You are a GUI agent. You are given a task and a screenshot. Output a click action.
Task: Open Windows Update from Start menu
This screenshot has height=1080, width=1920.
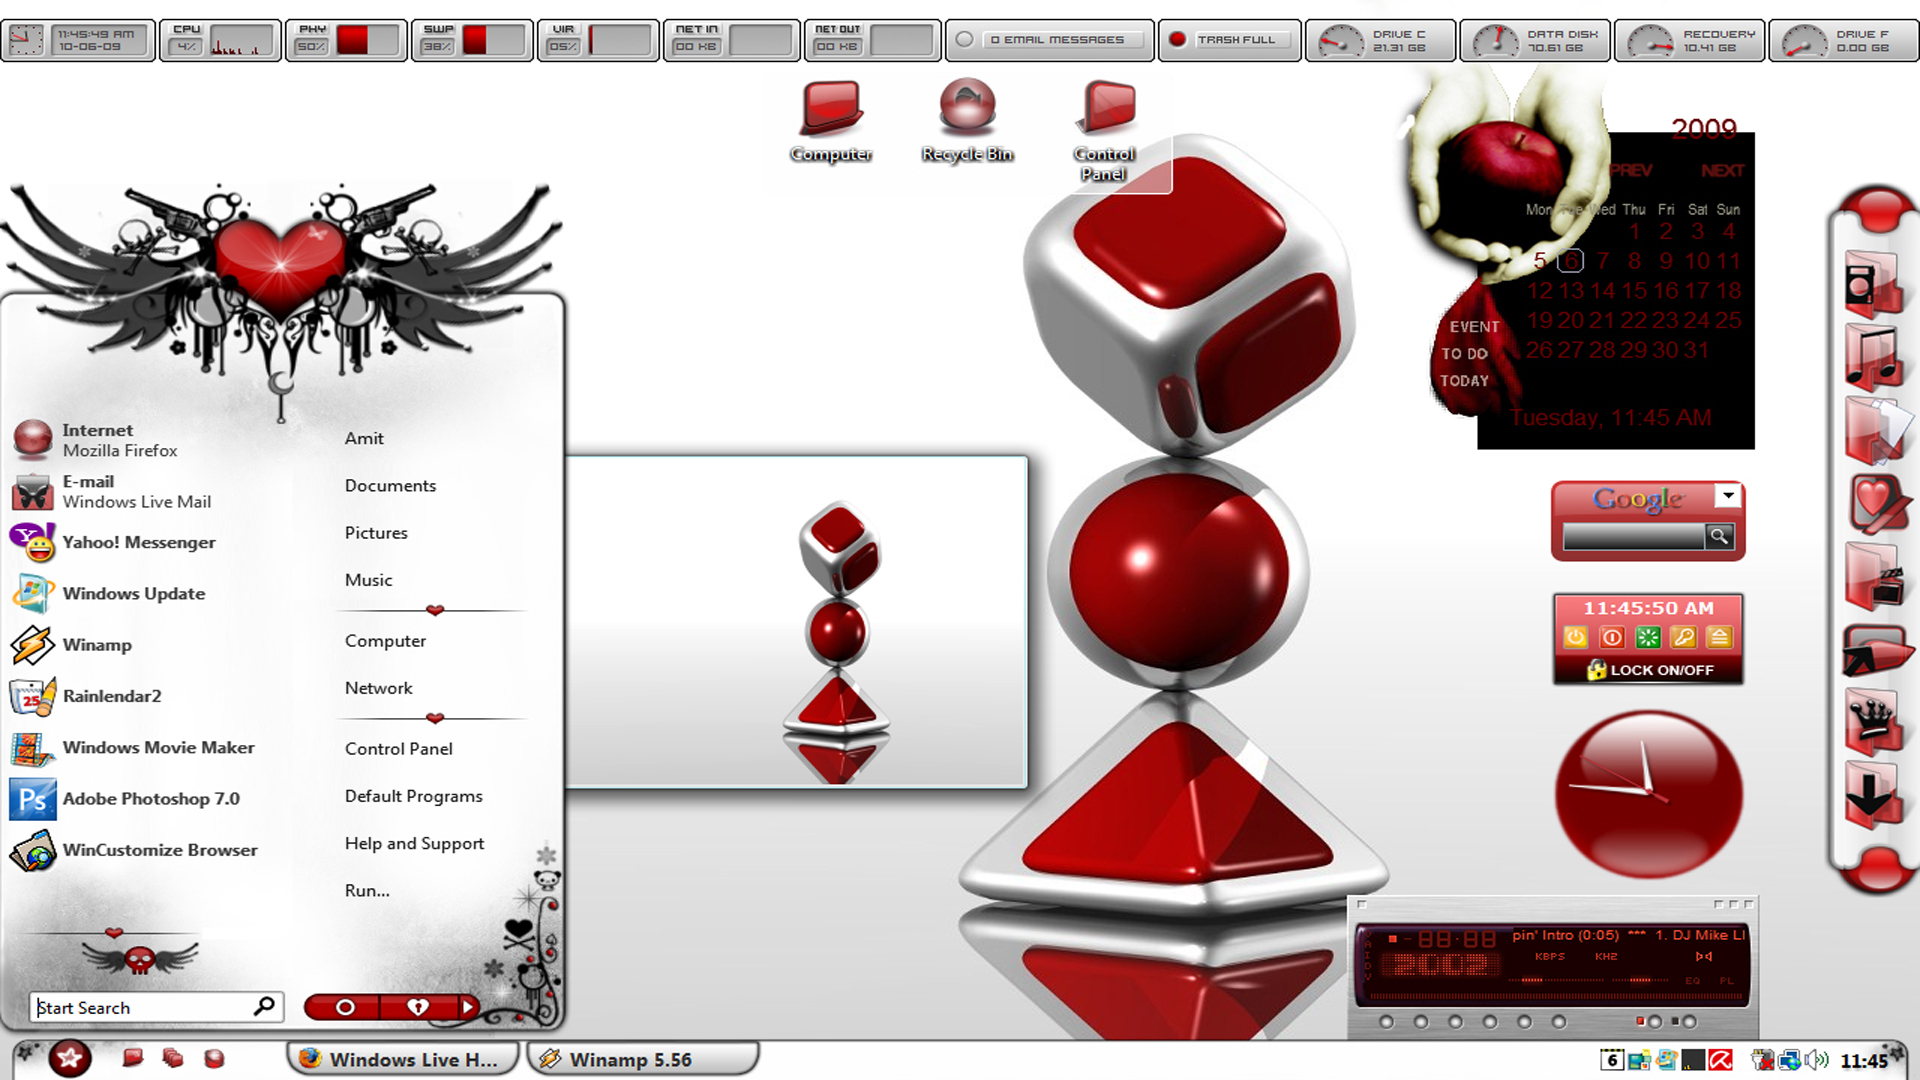108,593
